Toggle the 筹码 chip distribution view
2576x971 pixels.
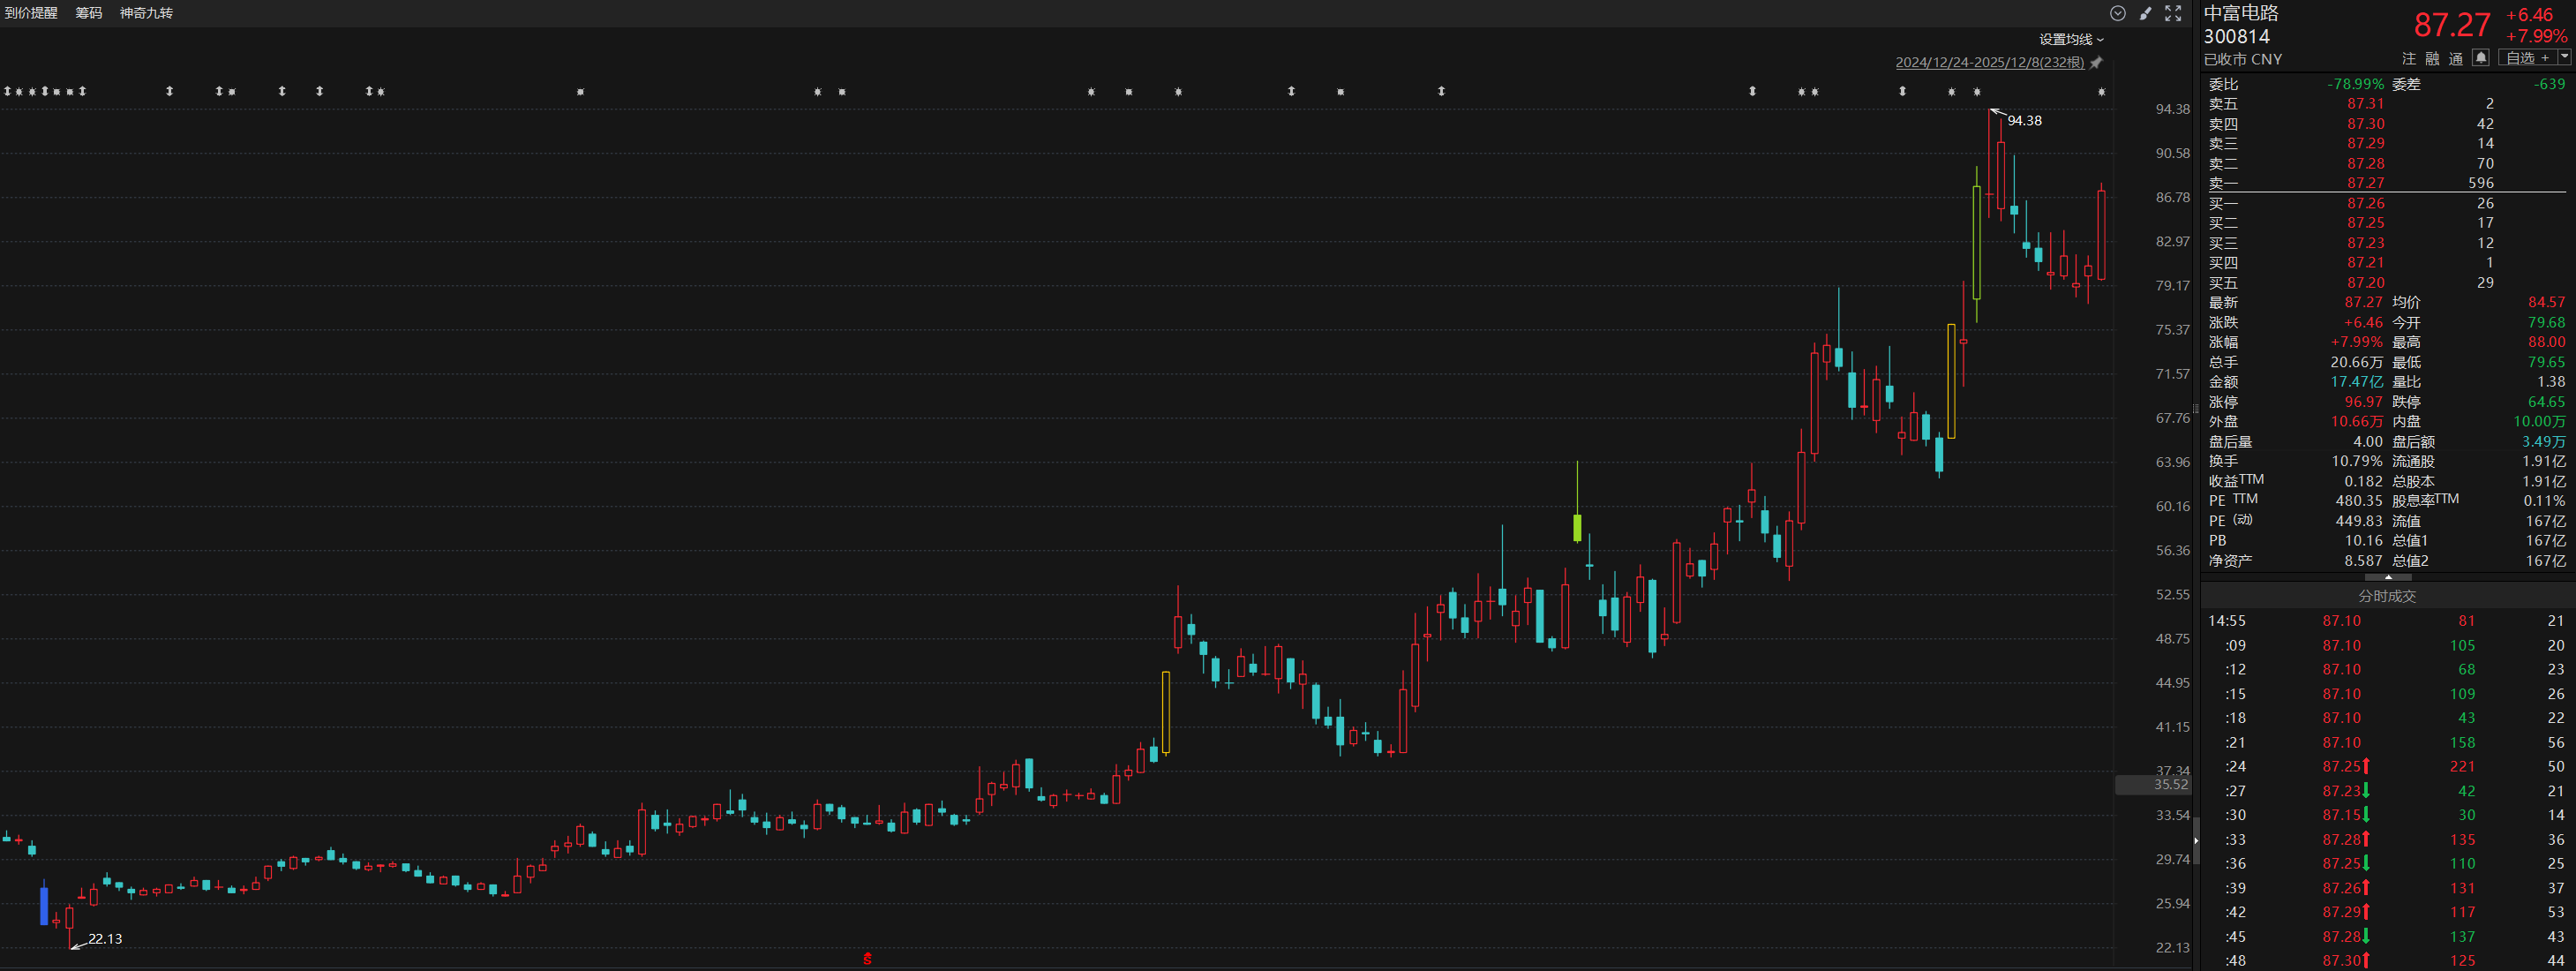tap(89, 13)
